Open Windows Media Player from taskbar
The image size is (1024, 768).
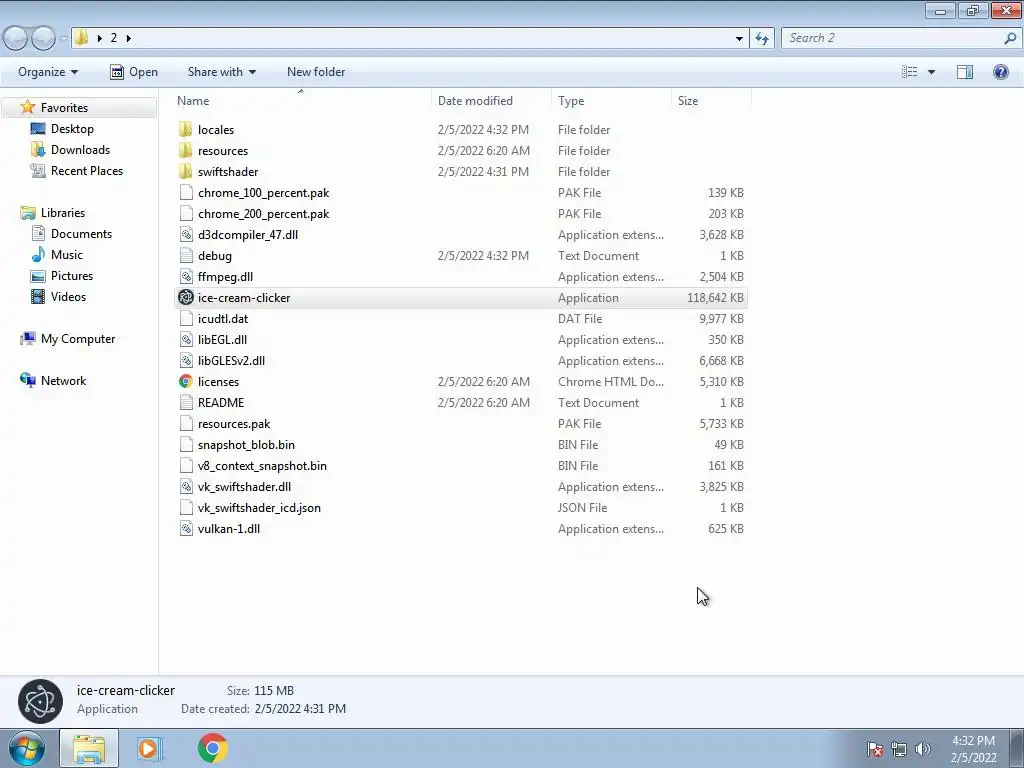pyautogui.click(x=149, y=748)
